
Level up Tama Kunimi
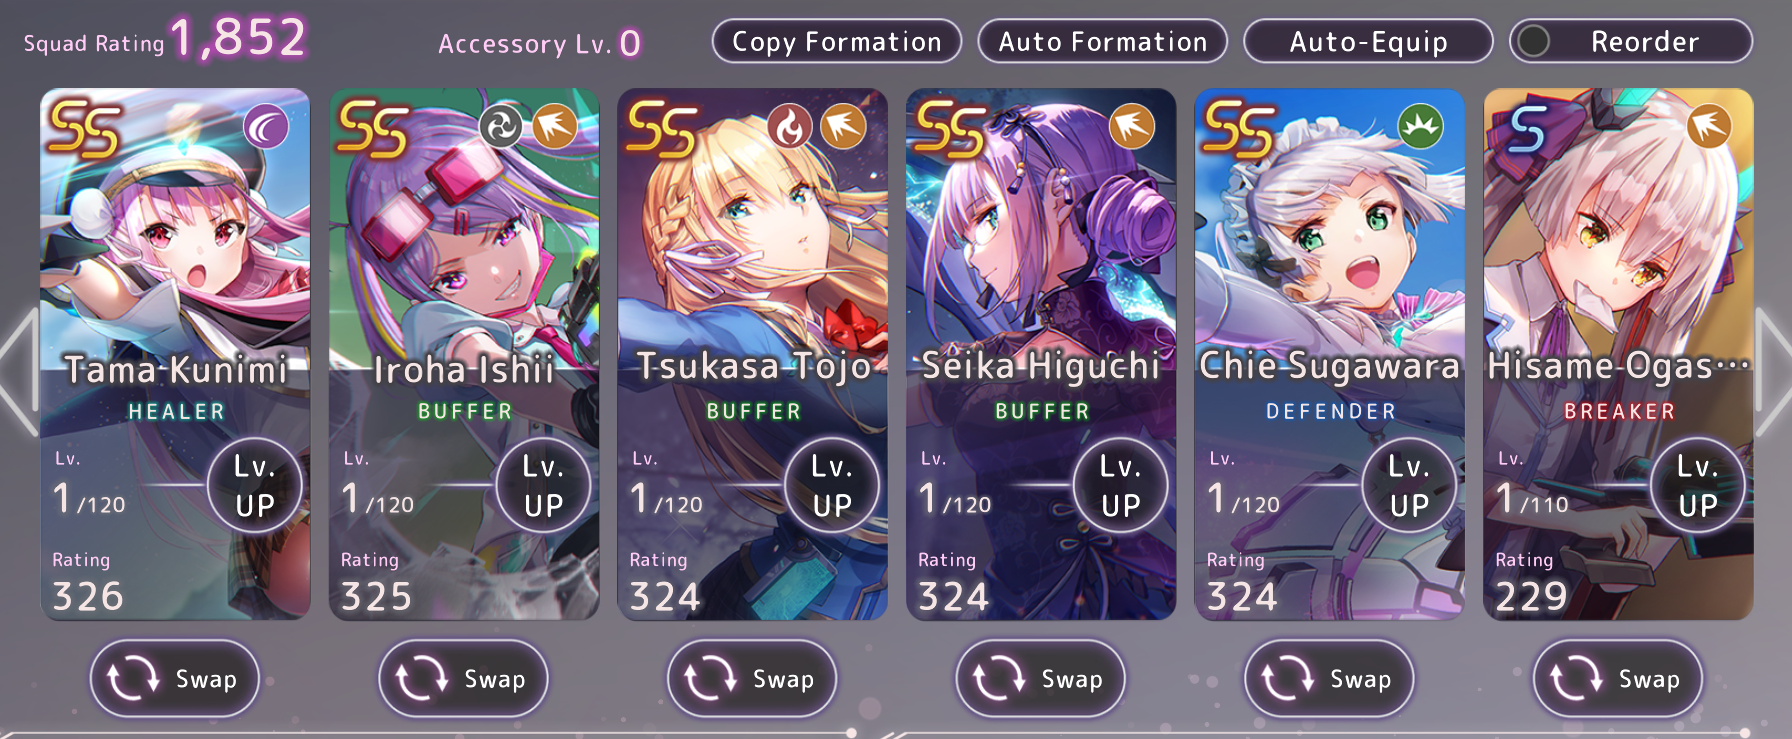(255, 486)
